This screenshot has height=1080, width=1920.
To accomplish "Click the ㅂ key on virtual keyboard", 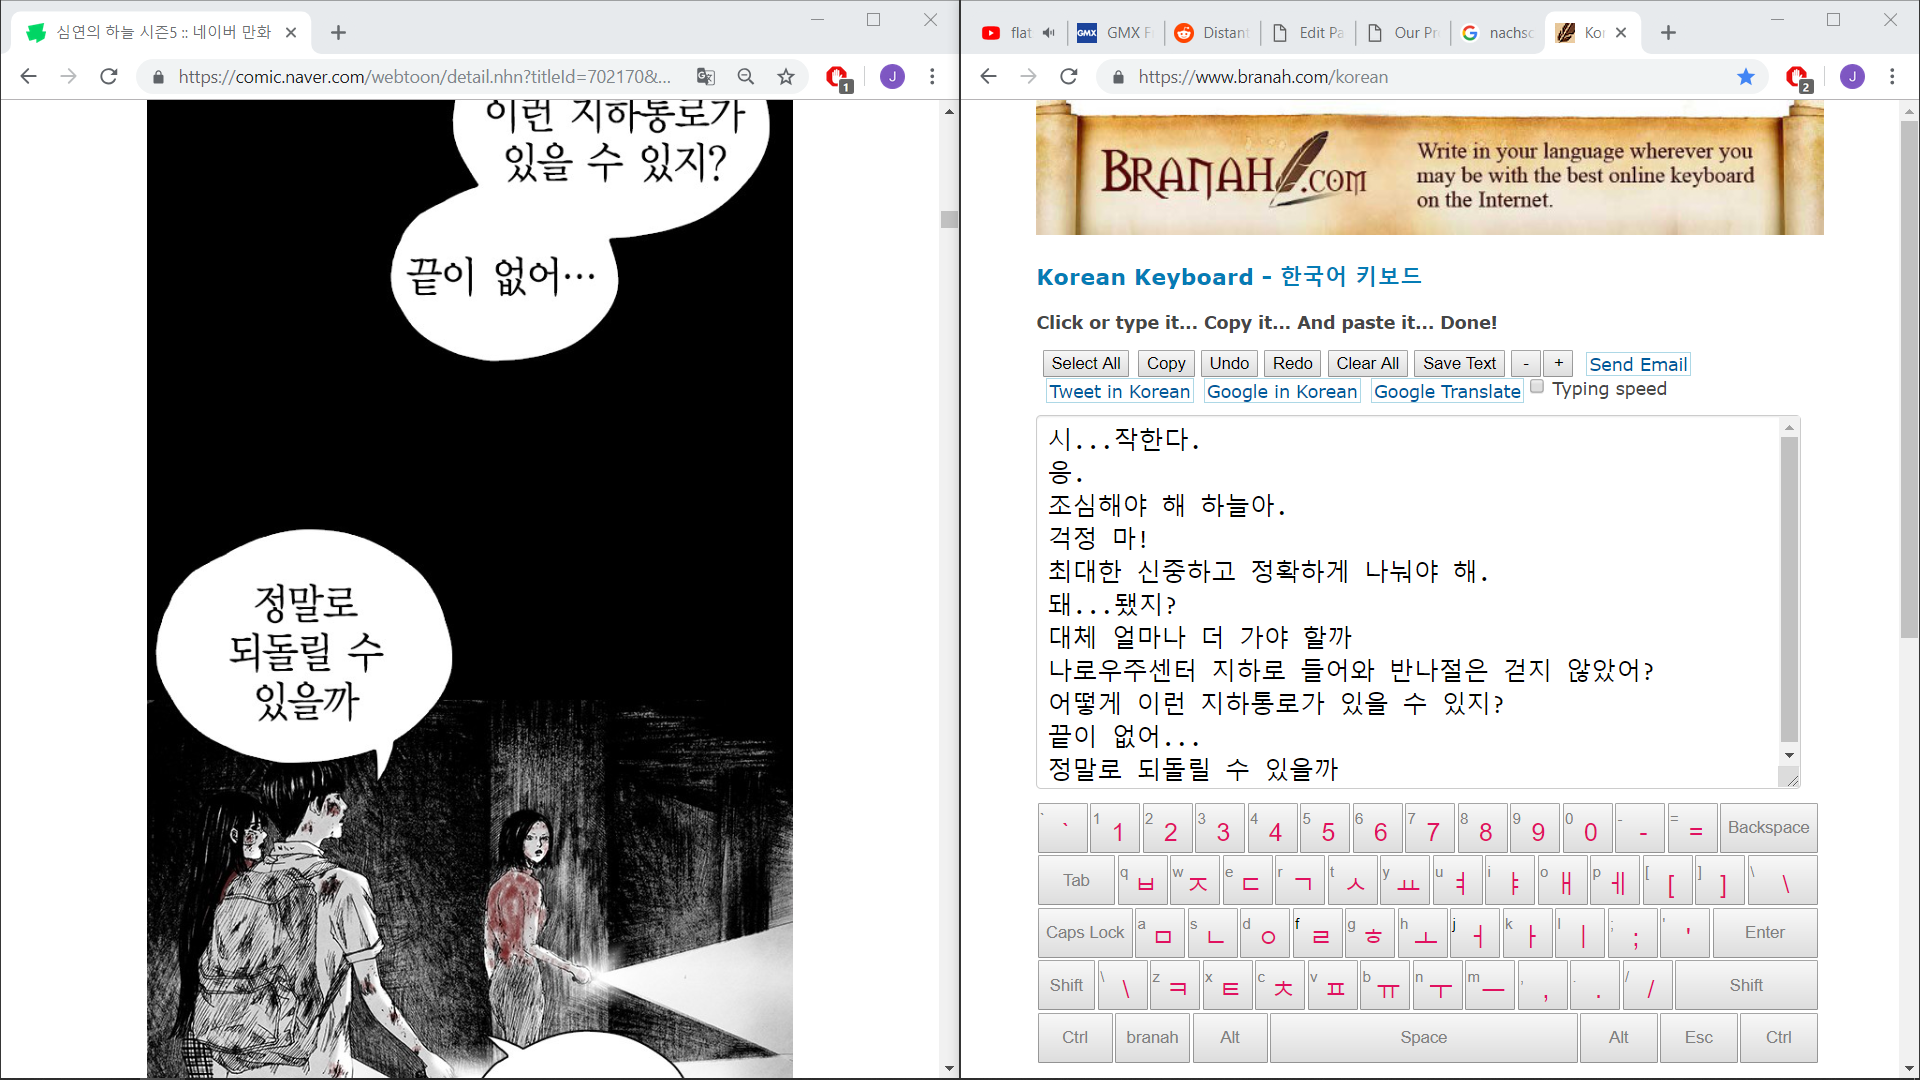I will (1143, 881).
